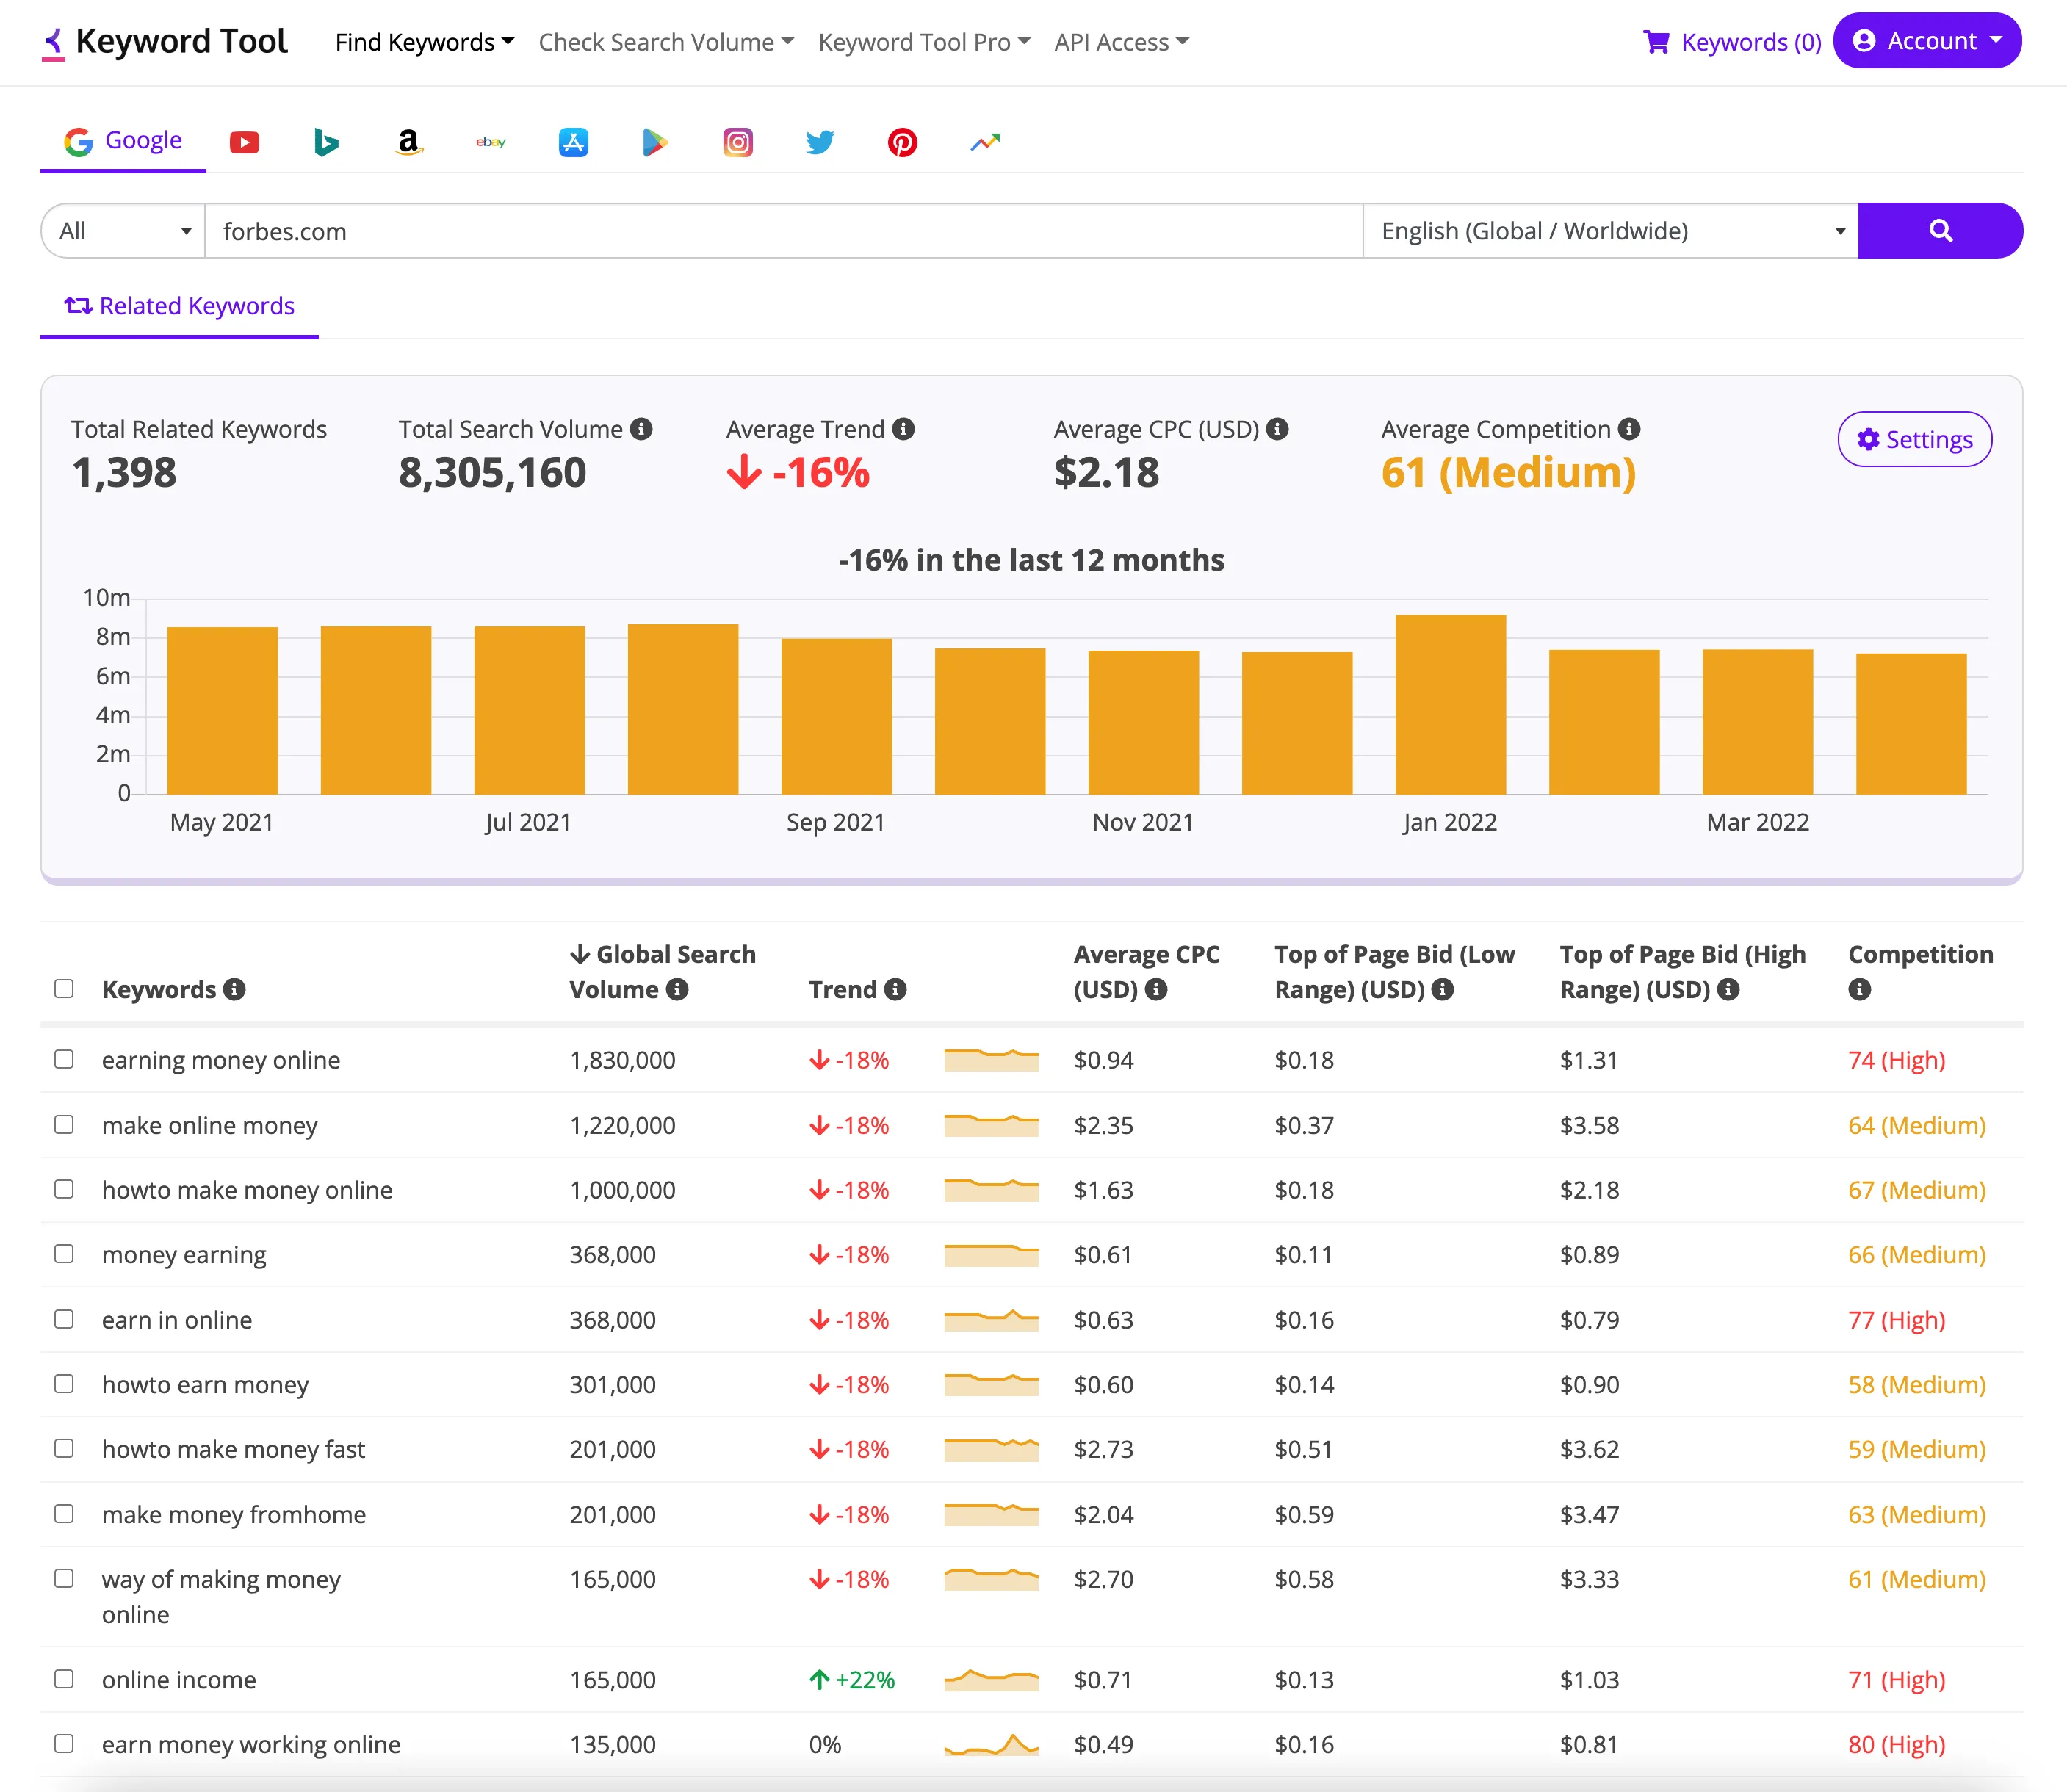Click the Jan 2022 chart bar
Image resolution: width=2067 pixels, height=1792 pixels.
(1450, 705)
